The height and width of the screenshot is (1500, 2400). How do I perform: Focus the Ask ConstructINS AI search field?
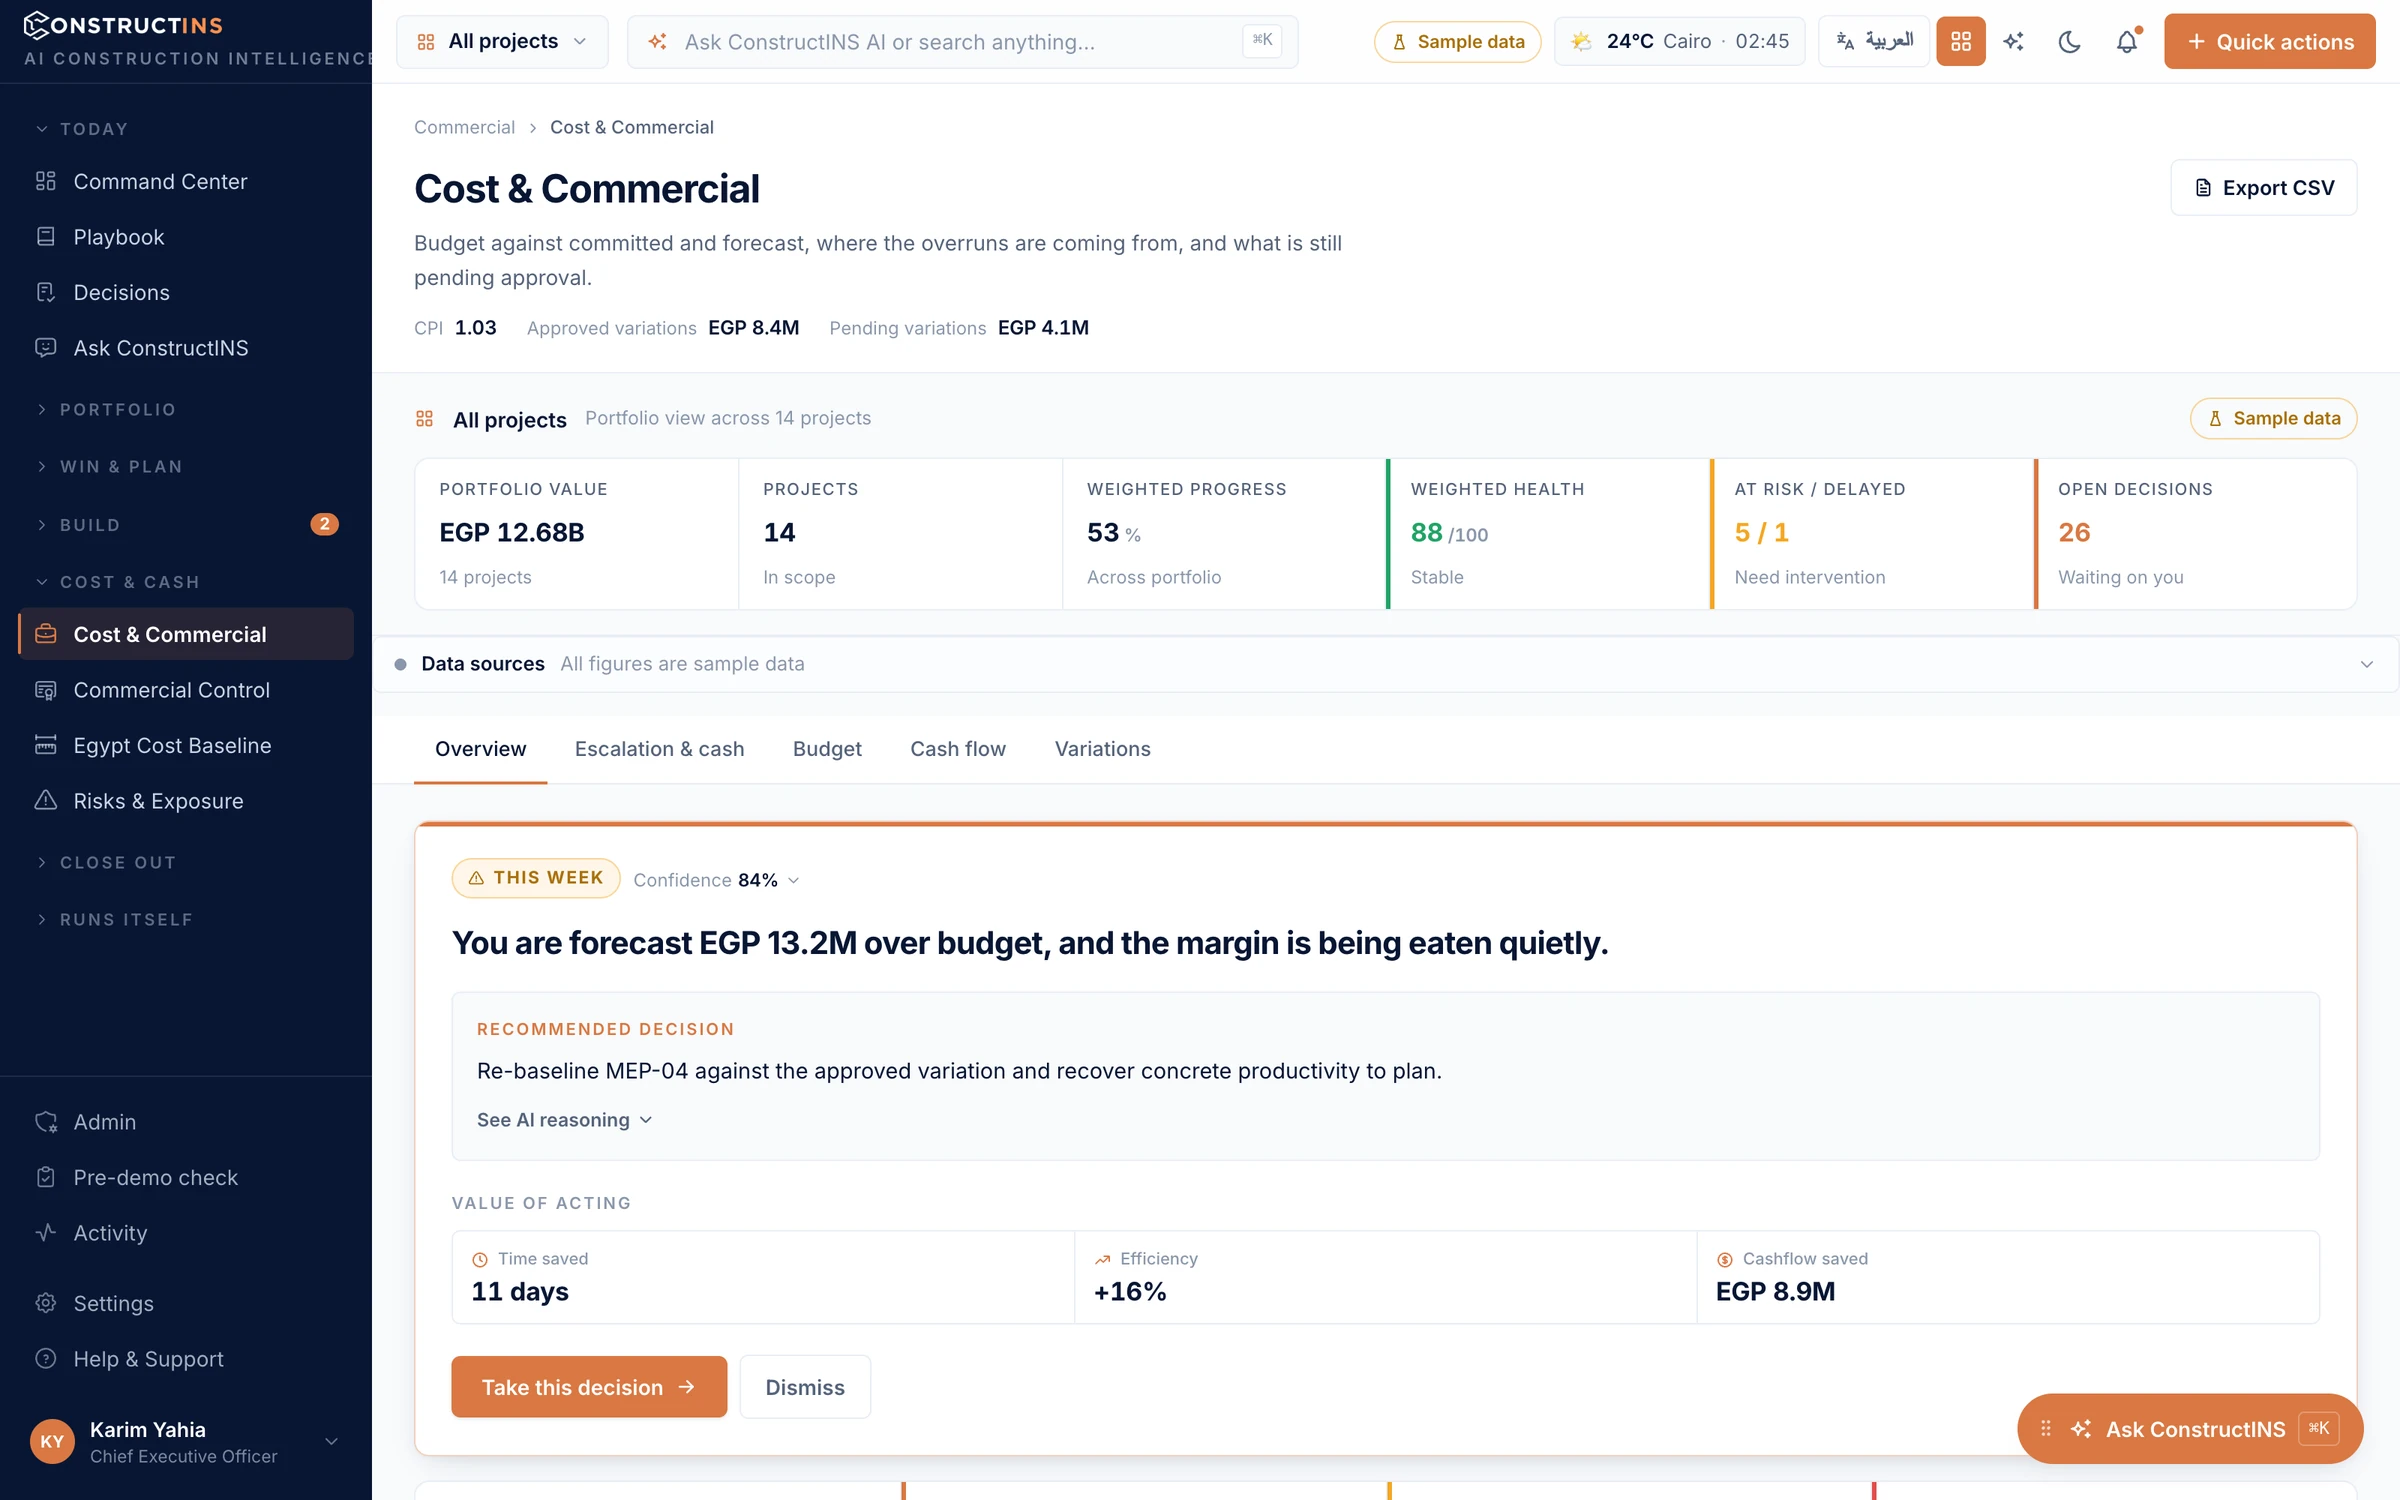[x=962, y=42]
